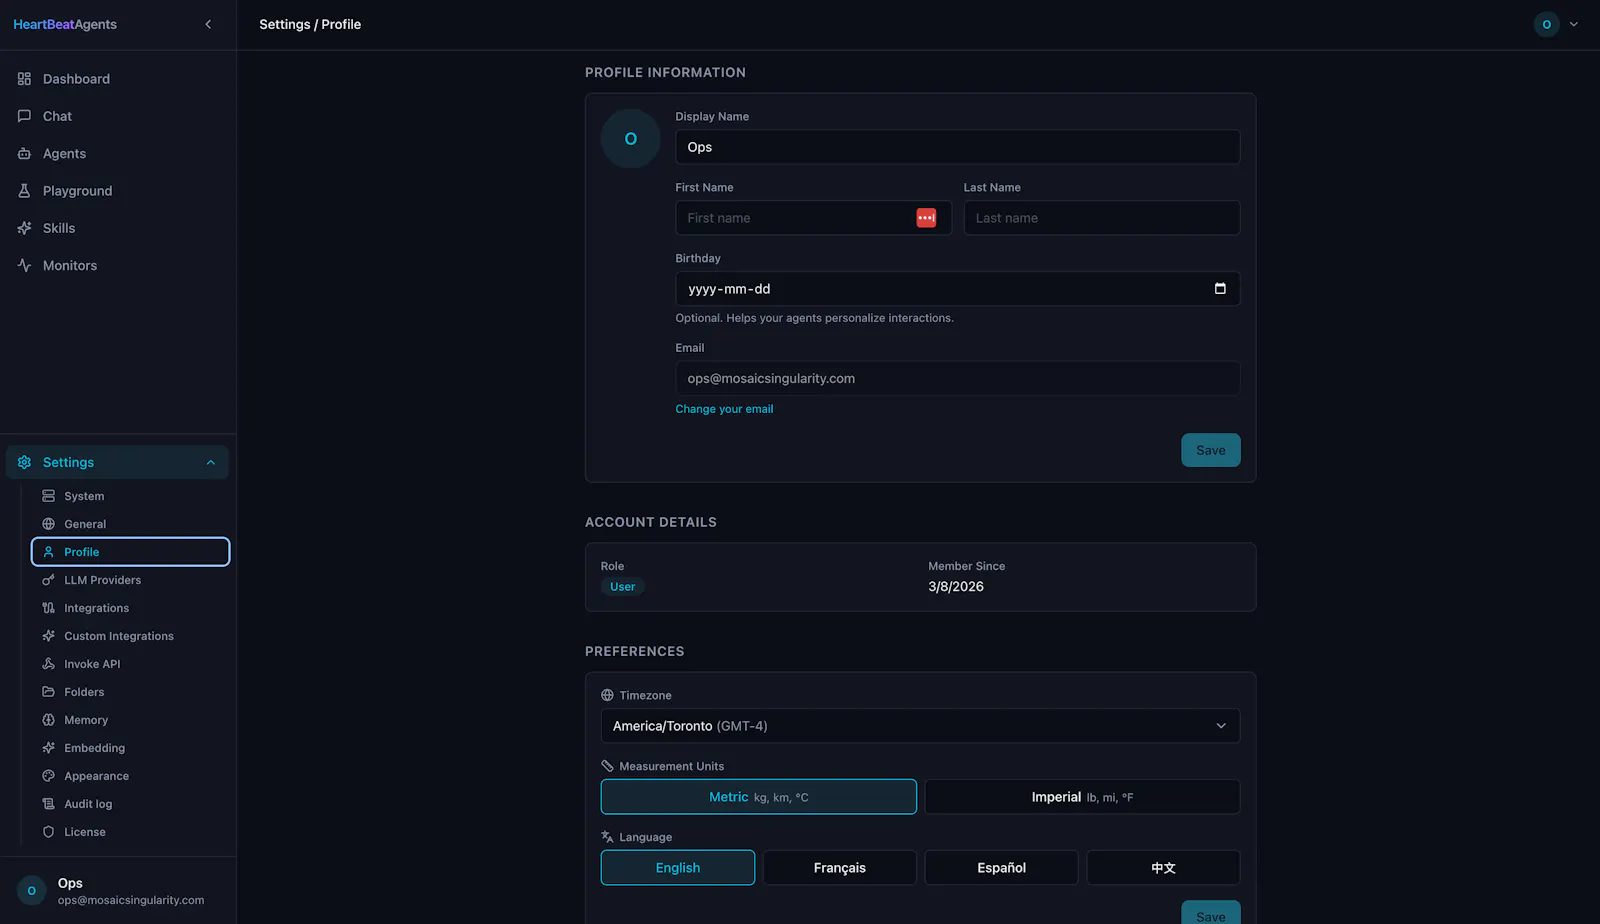This screenshot has height=924, width=1600.
Task: Choose Français language
Action: point(840,868)
